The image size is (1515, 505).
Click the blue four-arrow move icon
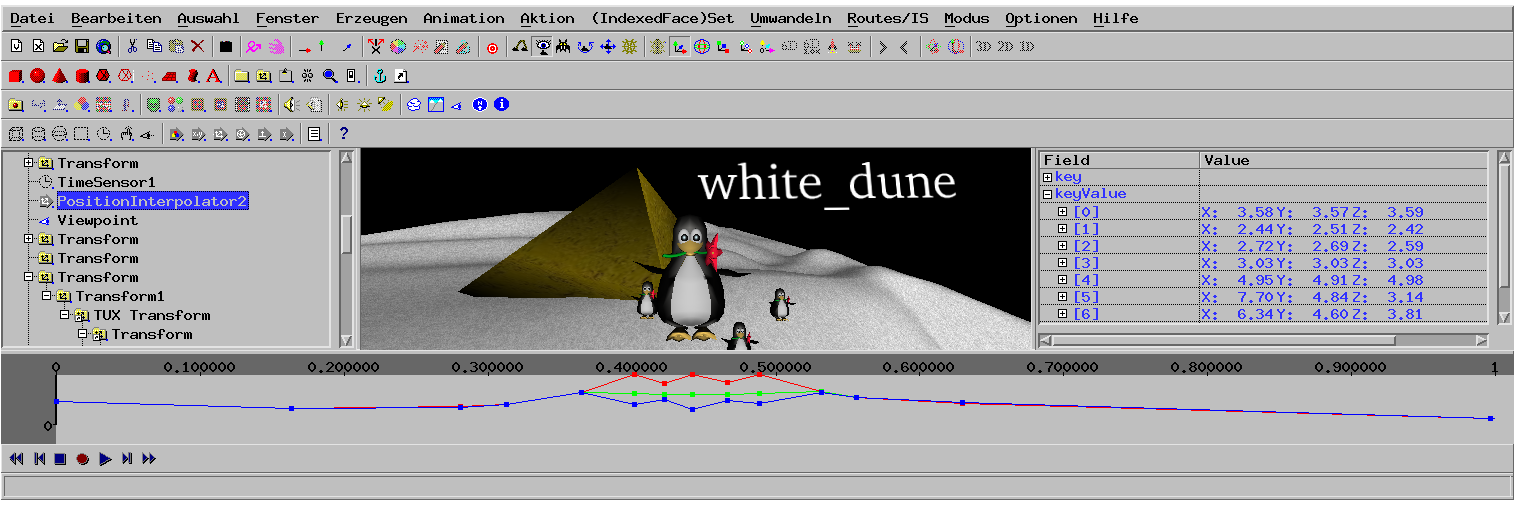point(607,47)
